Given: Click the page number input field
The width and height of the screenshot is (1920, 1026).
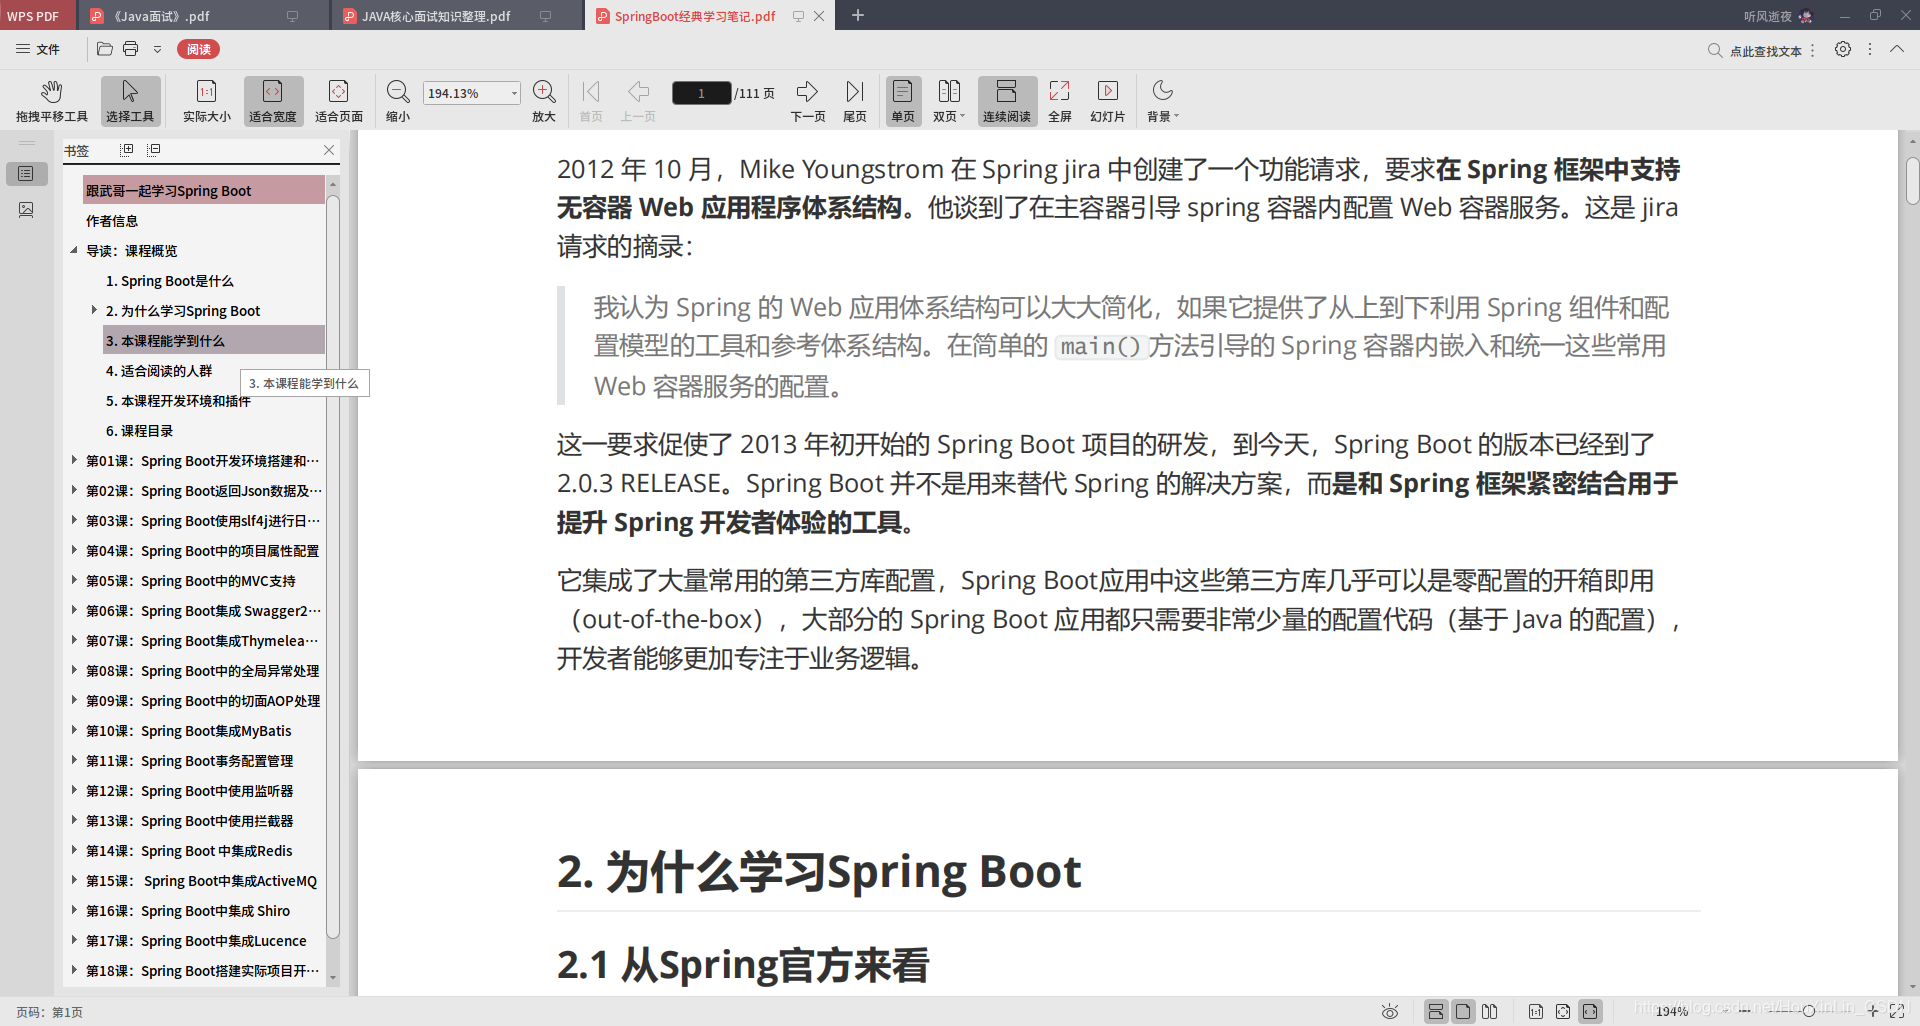Looking at the screenshot, I should coord(702,93).
